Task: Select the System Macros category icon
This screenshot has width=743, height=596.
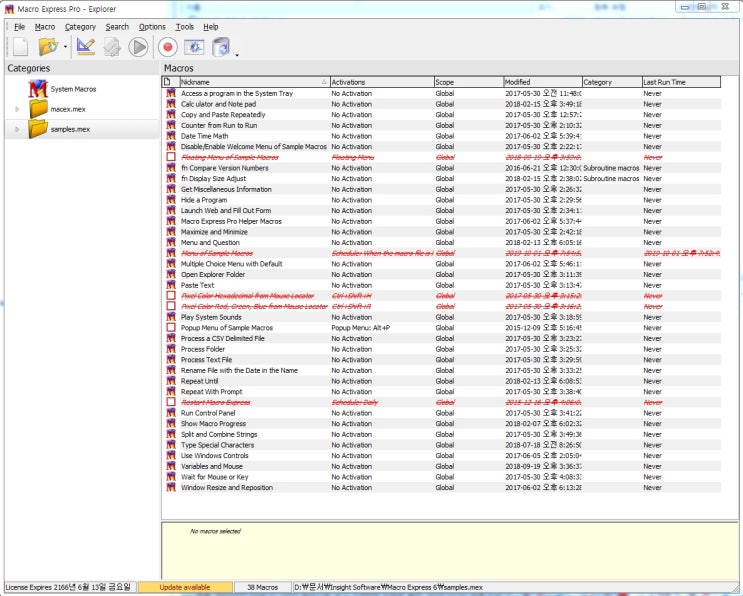Action: pyautogui.click(x=38, y=89)
